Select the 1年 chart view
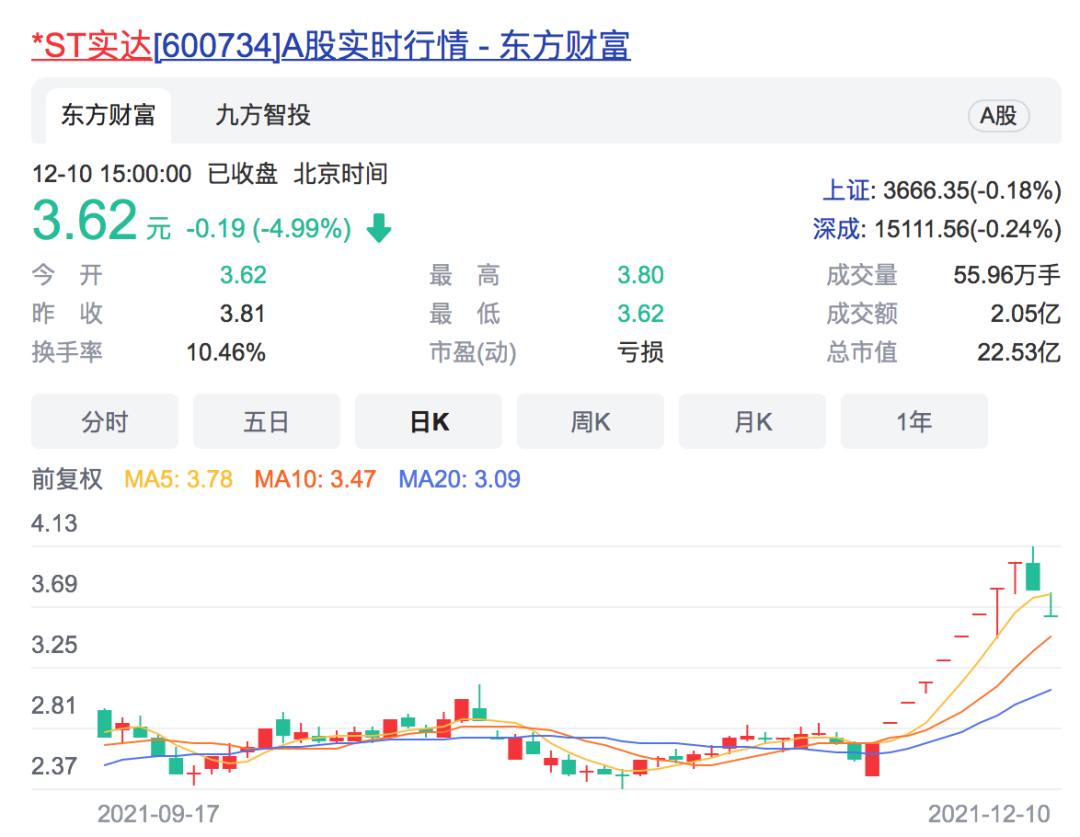Image resolution: width=1080 pixels, height=837 pixels. click(914, 422)
